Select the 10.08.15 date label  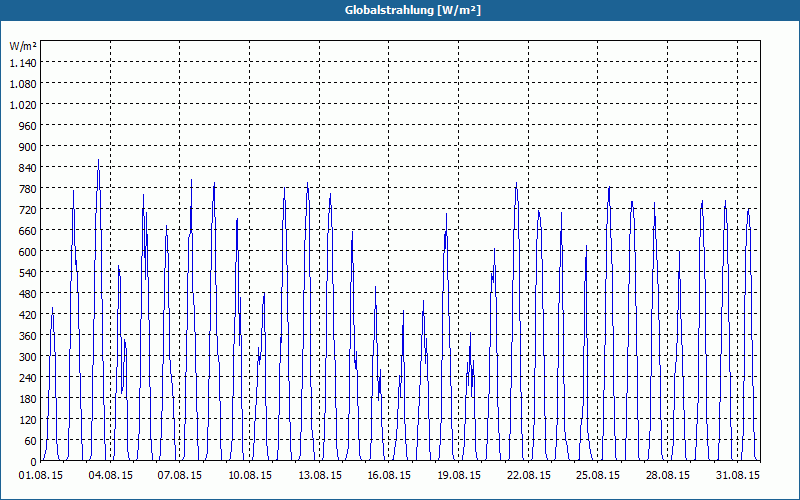250,475
